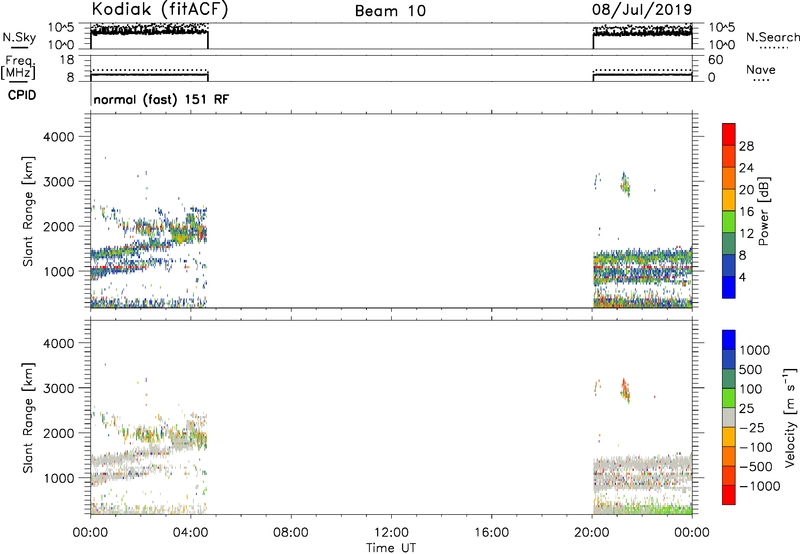Click the "3000" tick on the velocity panel

(58, 388)
